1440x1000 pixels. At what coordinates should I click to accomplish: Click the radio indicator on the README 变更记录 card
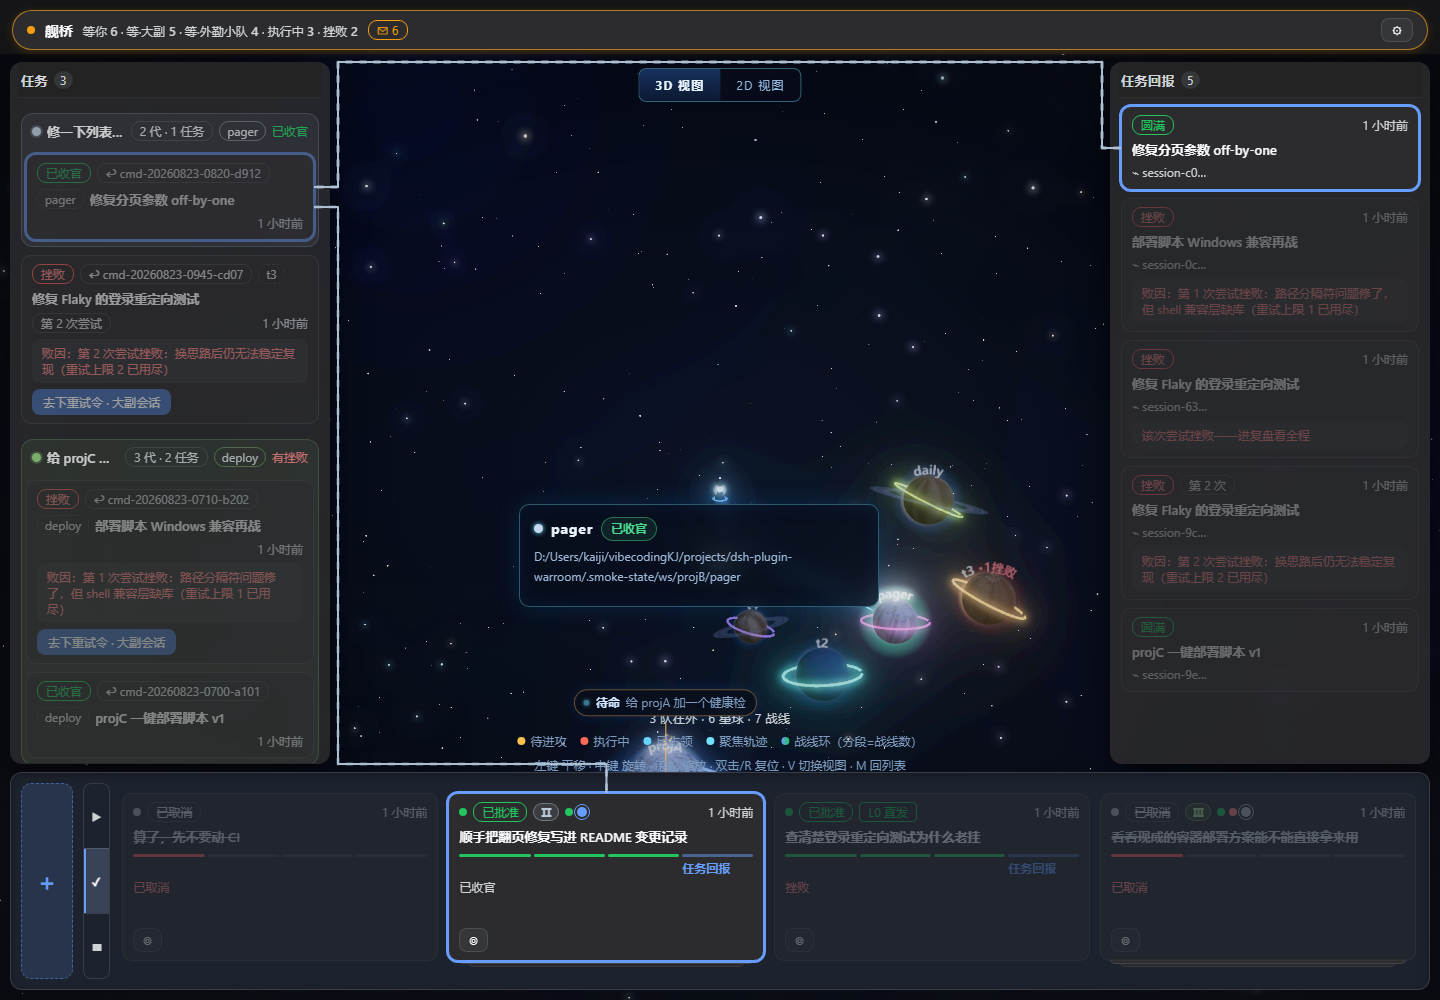click(x=582, y=812)
